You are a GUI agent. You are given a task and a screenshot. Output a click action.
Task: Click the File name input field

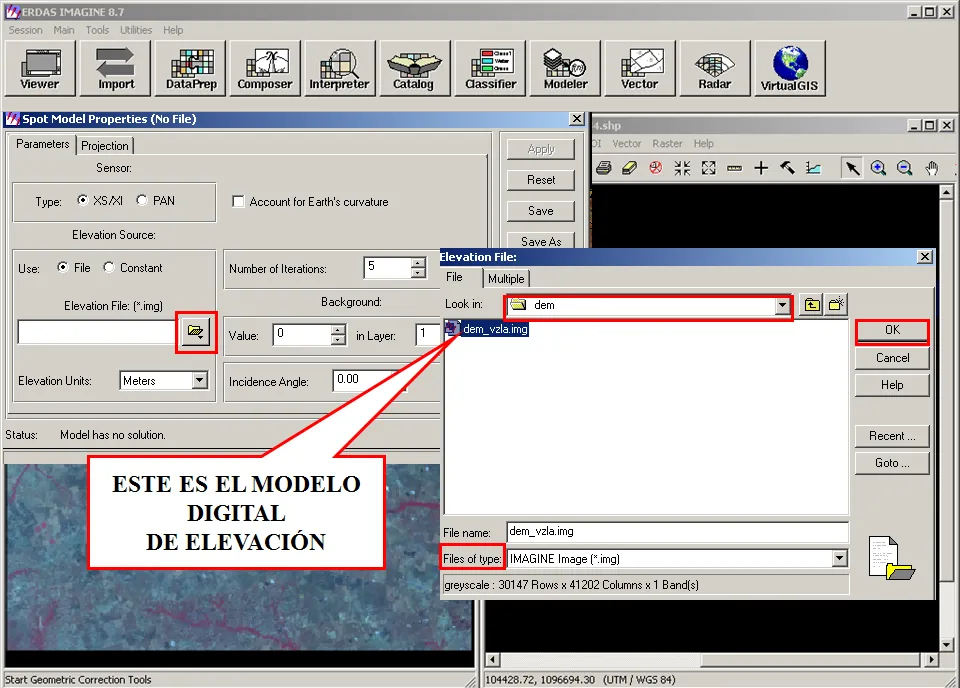click(x=677, y=531)
